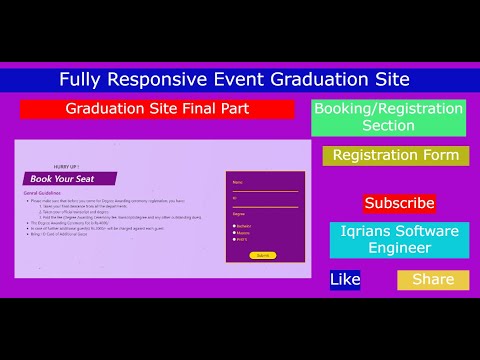Image resolution: width=480 pixels, height=360 pixels.
Task: Click the HURRY UP text
Action: 66,167
